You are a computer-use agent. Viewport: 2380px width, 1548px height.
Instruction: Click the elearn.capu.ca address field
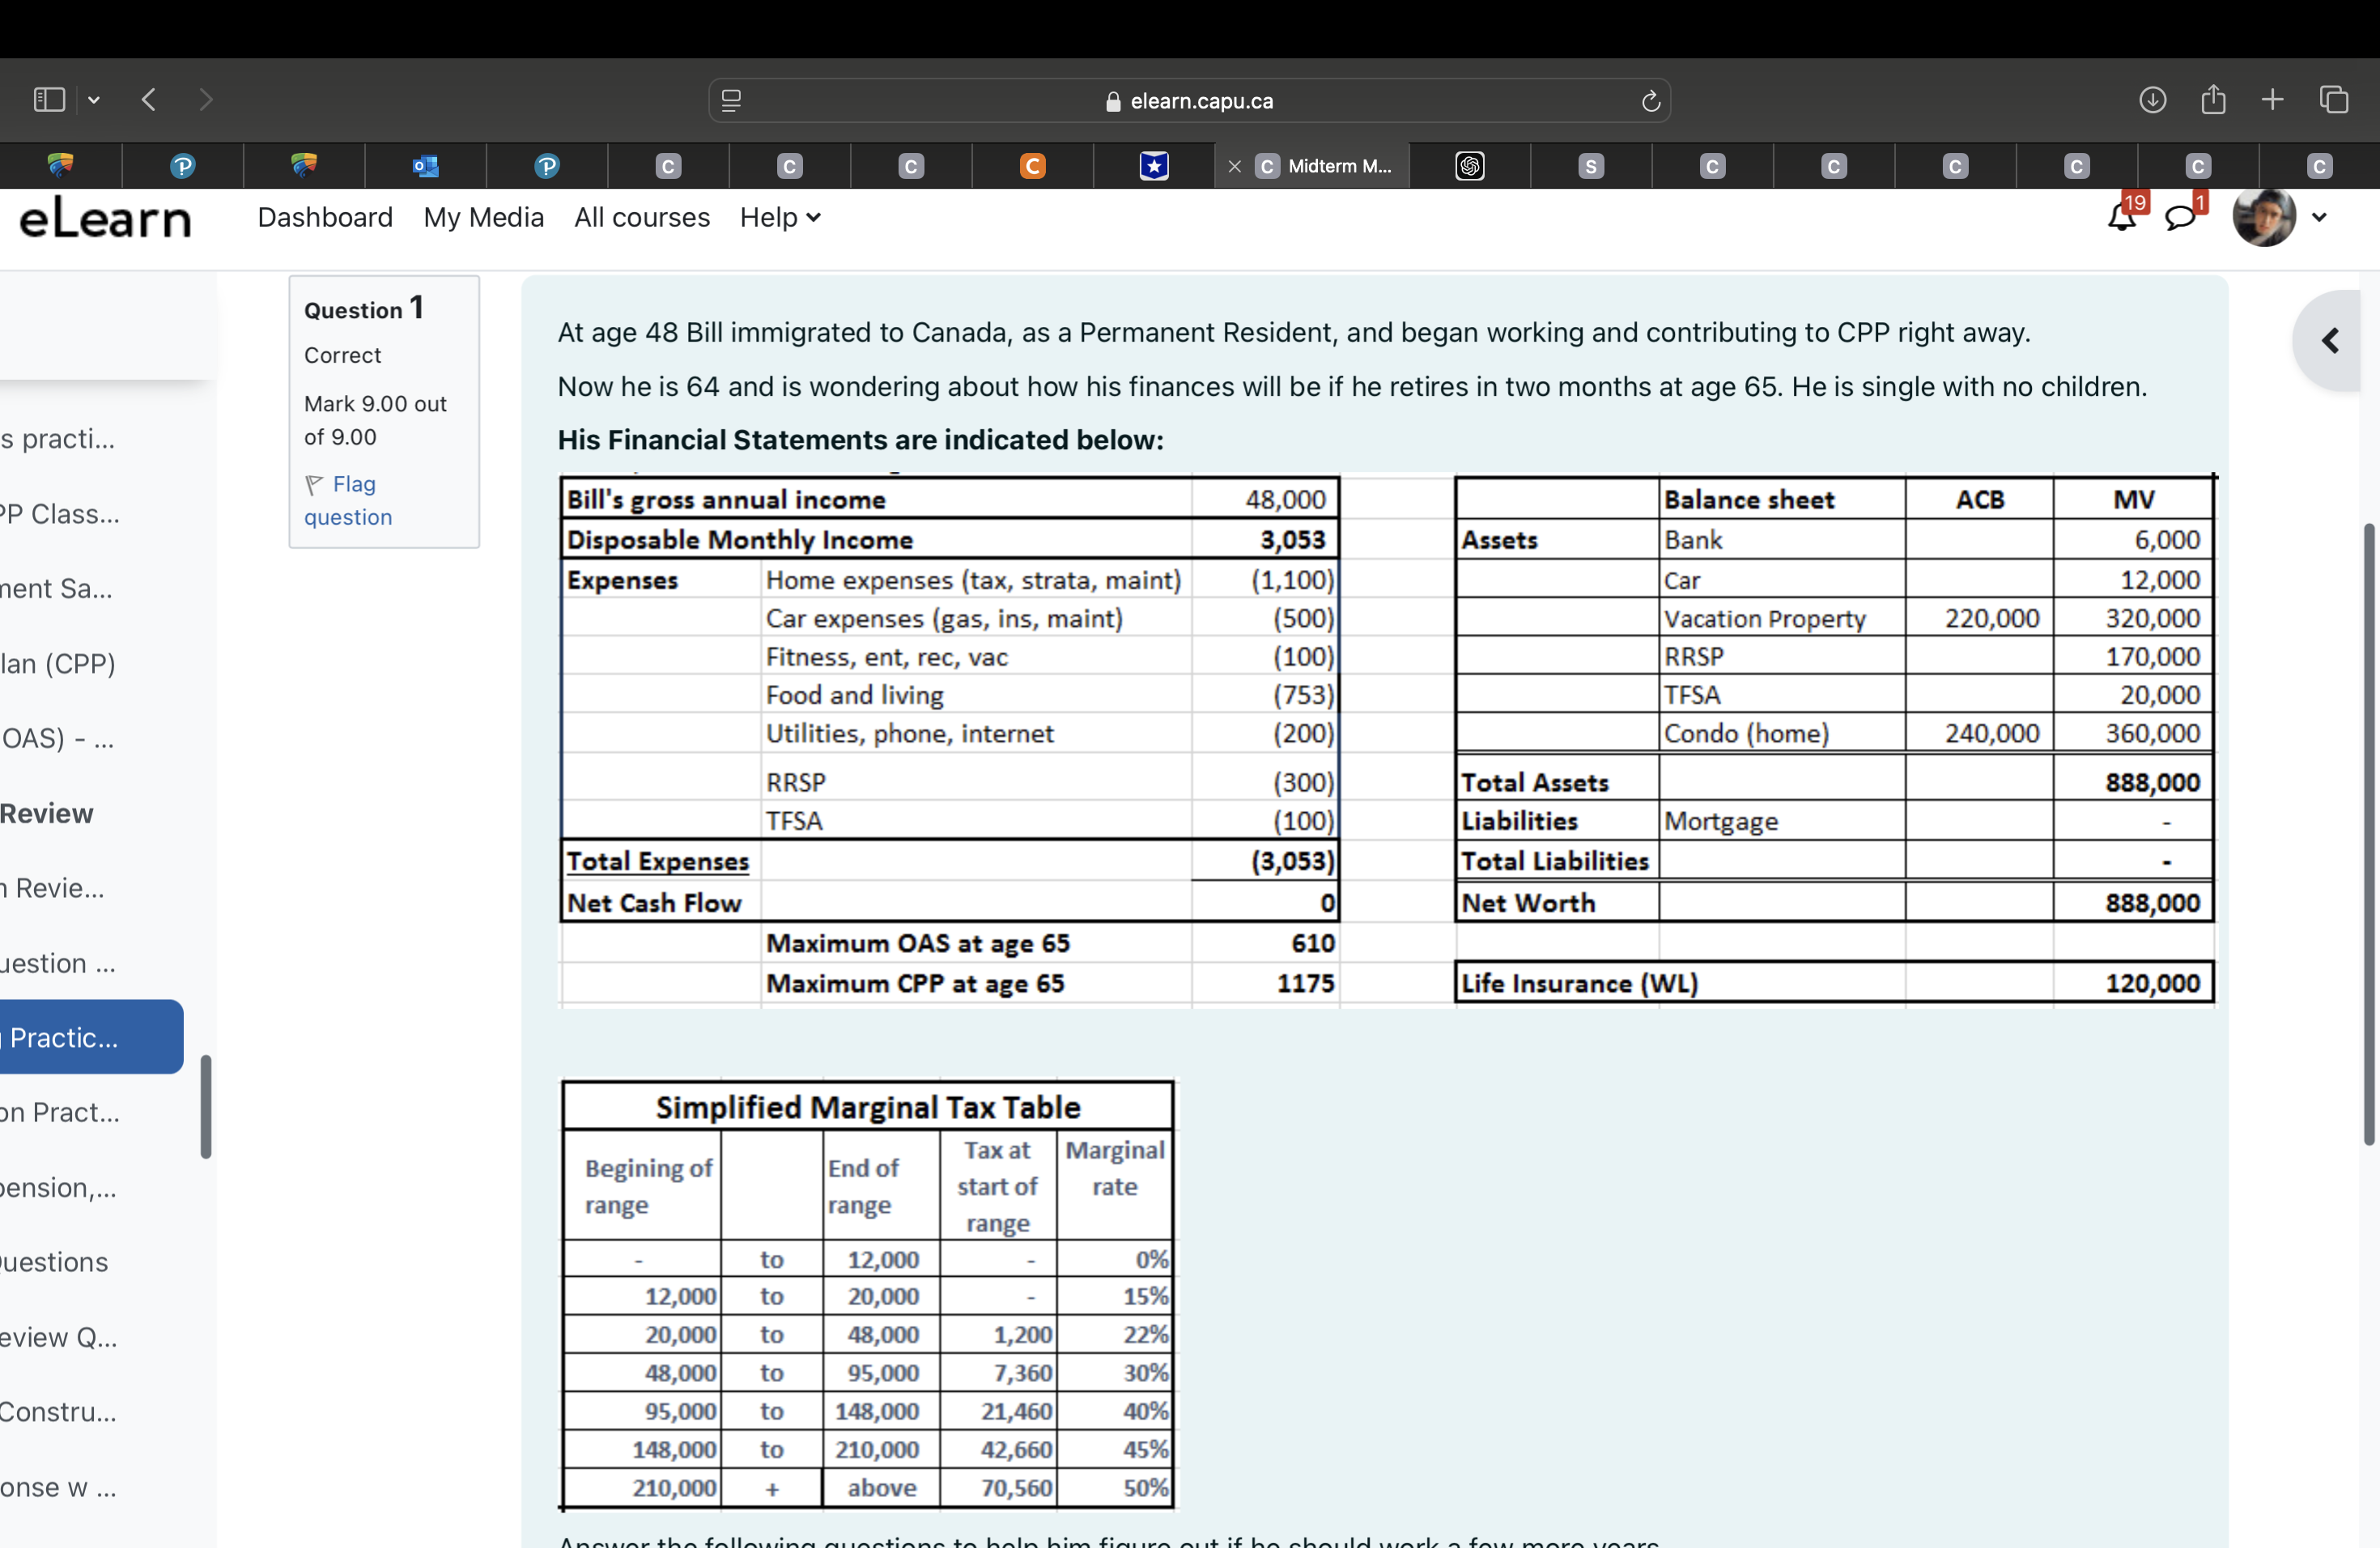tap(1189, 101)
